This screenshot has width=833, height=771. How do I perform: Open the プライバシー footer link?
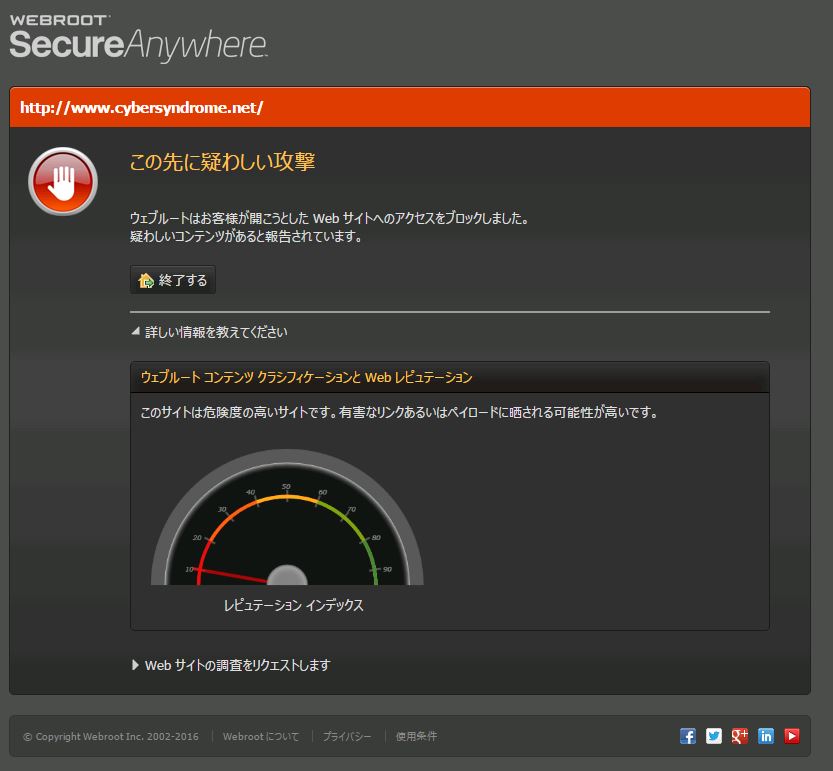347,736
